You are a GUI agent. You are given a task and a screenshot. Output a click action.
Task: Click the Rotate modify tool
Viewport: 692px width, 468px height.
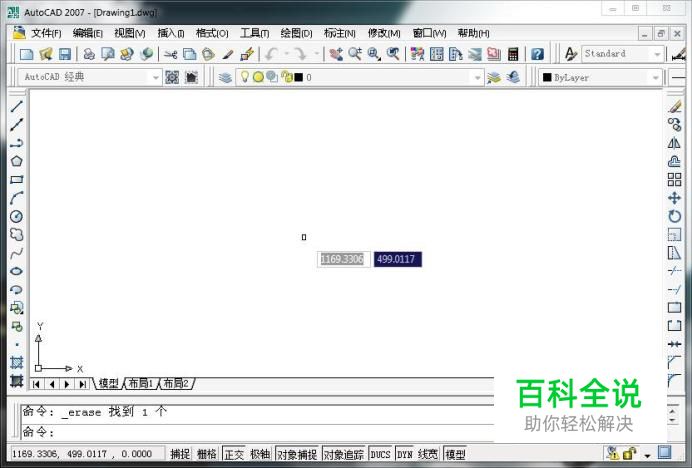[674, 216]
